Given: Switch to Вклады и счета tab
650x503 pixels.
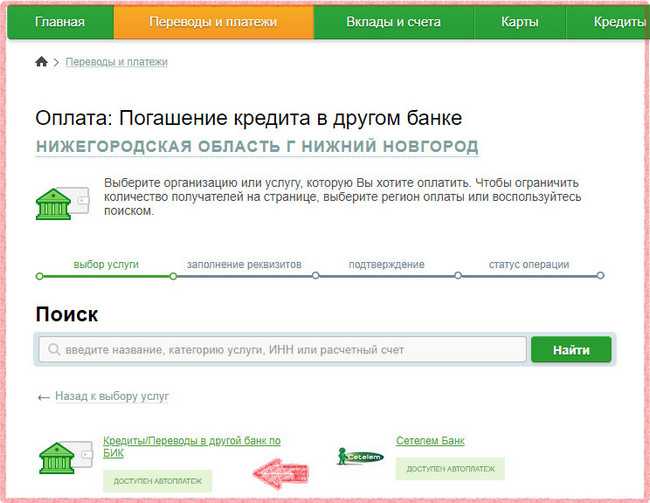Looking at the screenshot, I should [x=393, y=22].
